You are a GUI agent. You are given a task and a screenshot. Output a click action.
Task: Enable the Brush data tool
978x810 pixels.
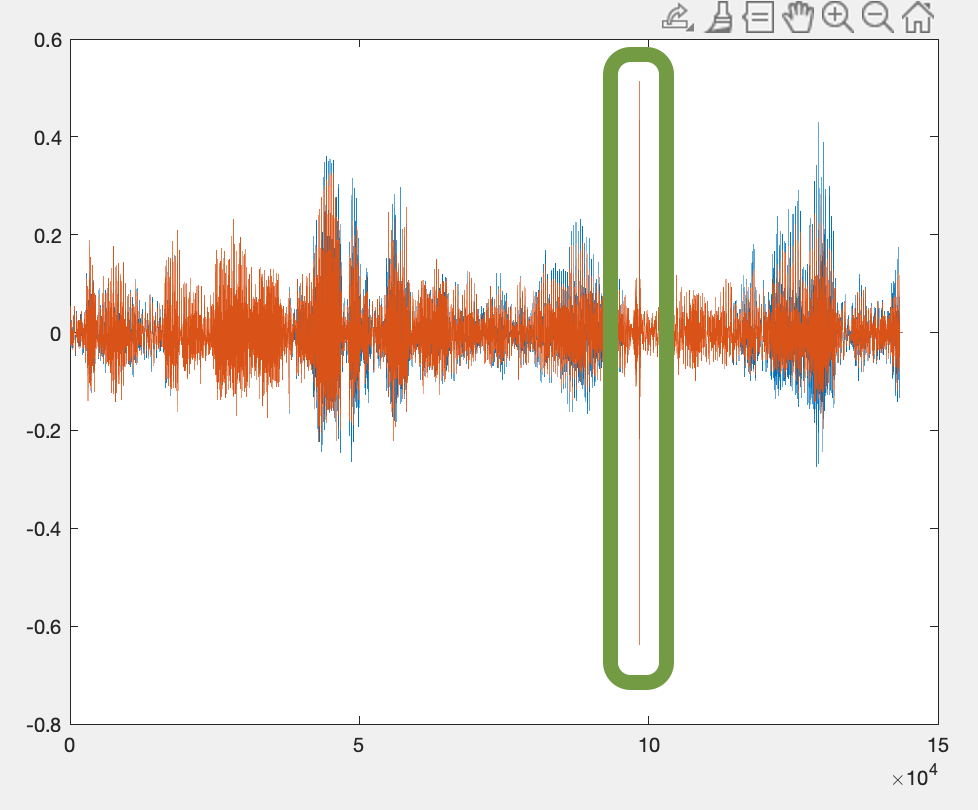pyautogui.click(x=718, y=17)
